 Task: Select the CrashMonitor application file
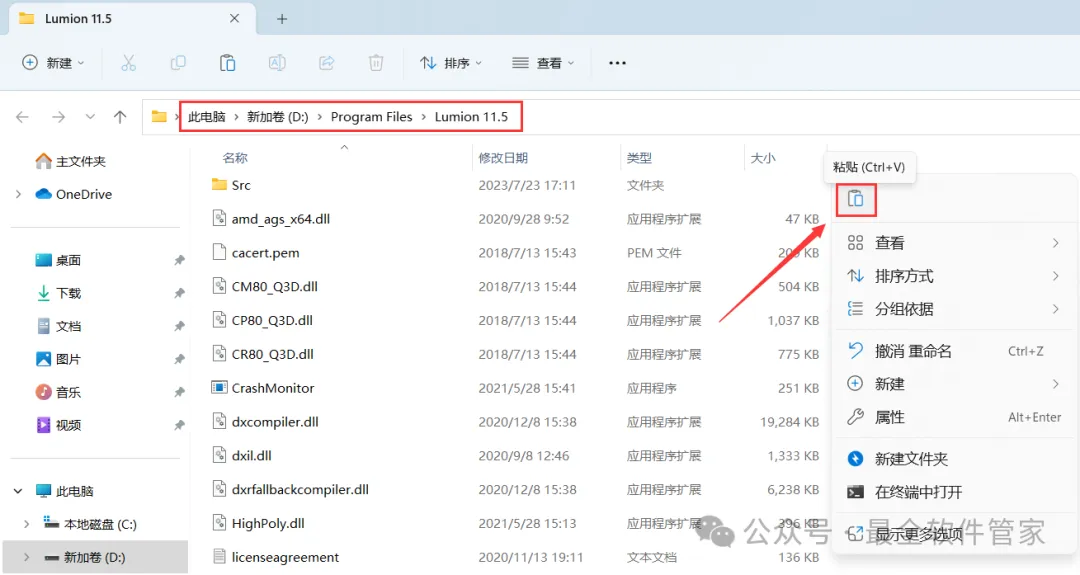[x=515, y=388]
